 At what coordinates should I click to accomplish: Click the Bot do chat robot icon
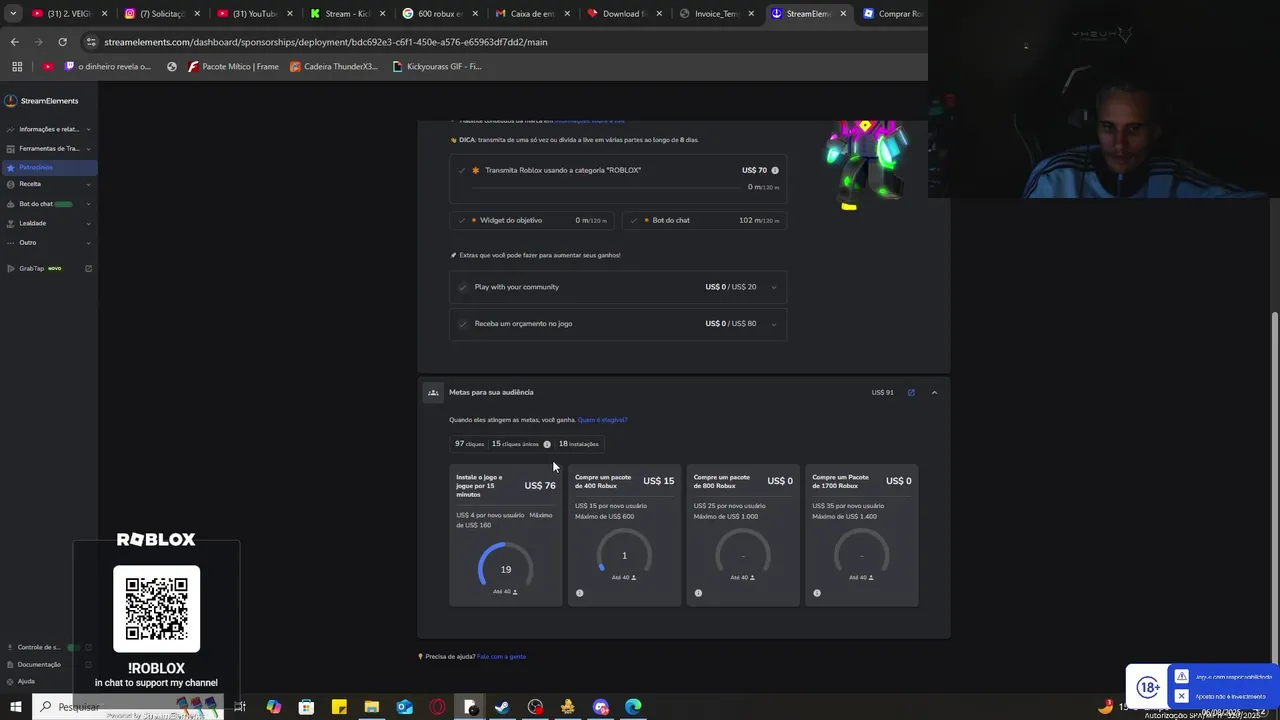10,204
